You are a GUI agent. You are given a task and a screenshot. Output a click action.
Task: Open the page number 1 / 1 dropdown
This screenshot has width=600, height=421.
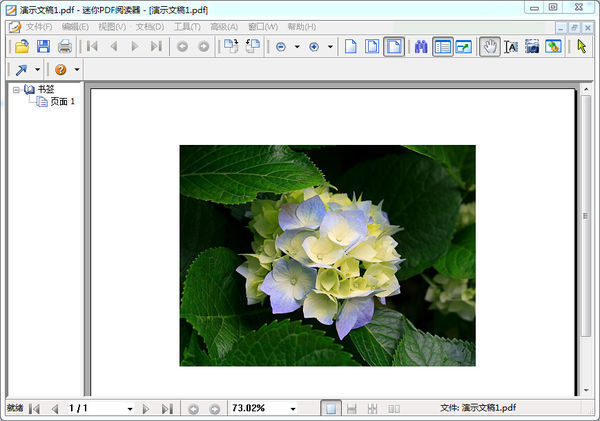(x=130, y=409)
